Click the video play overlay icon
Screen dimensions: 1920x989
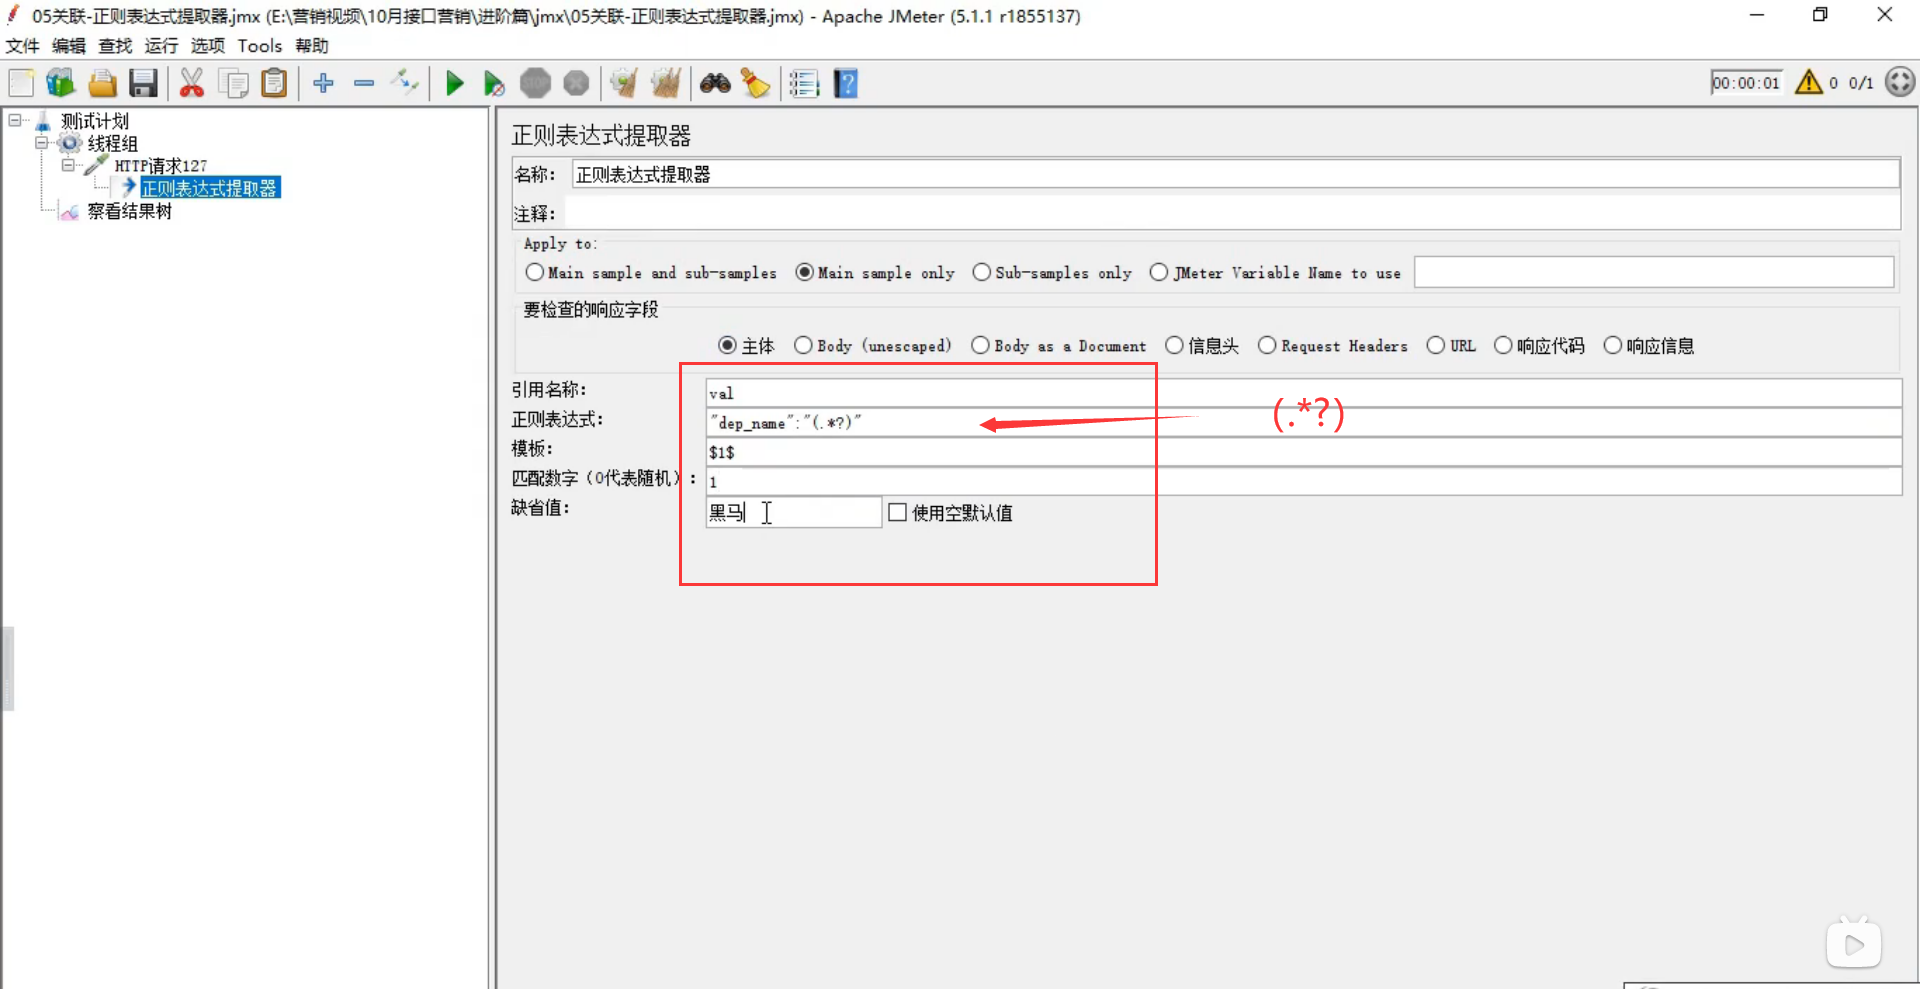coord(1854,944)
